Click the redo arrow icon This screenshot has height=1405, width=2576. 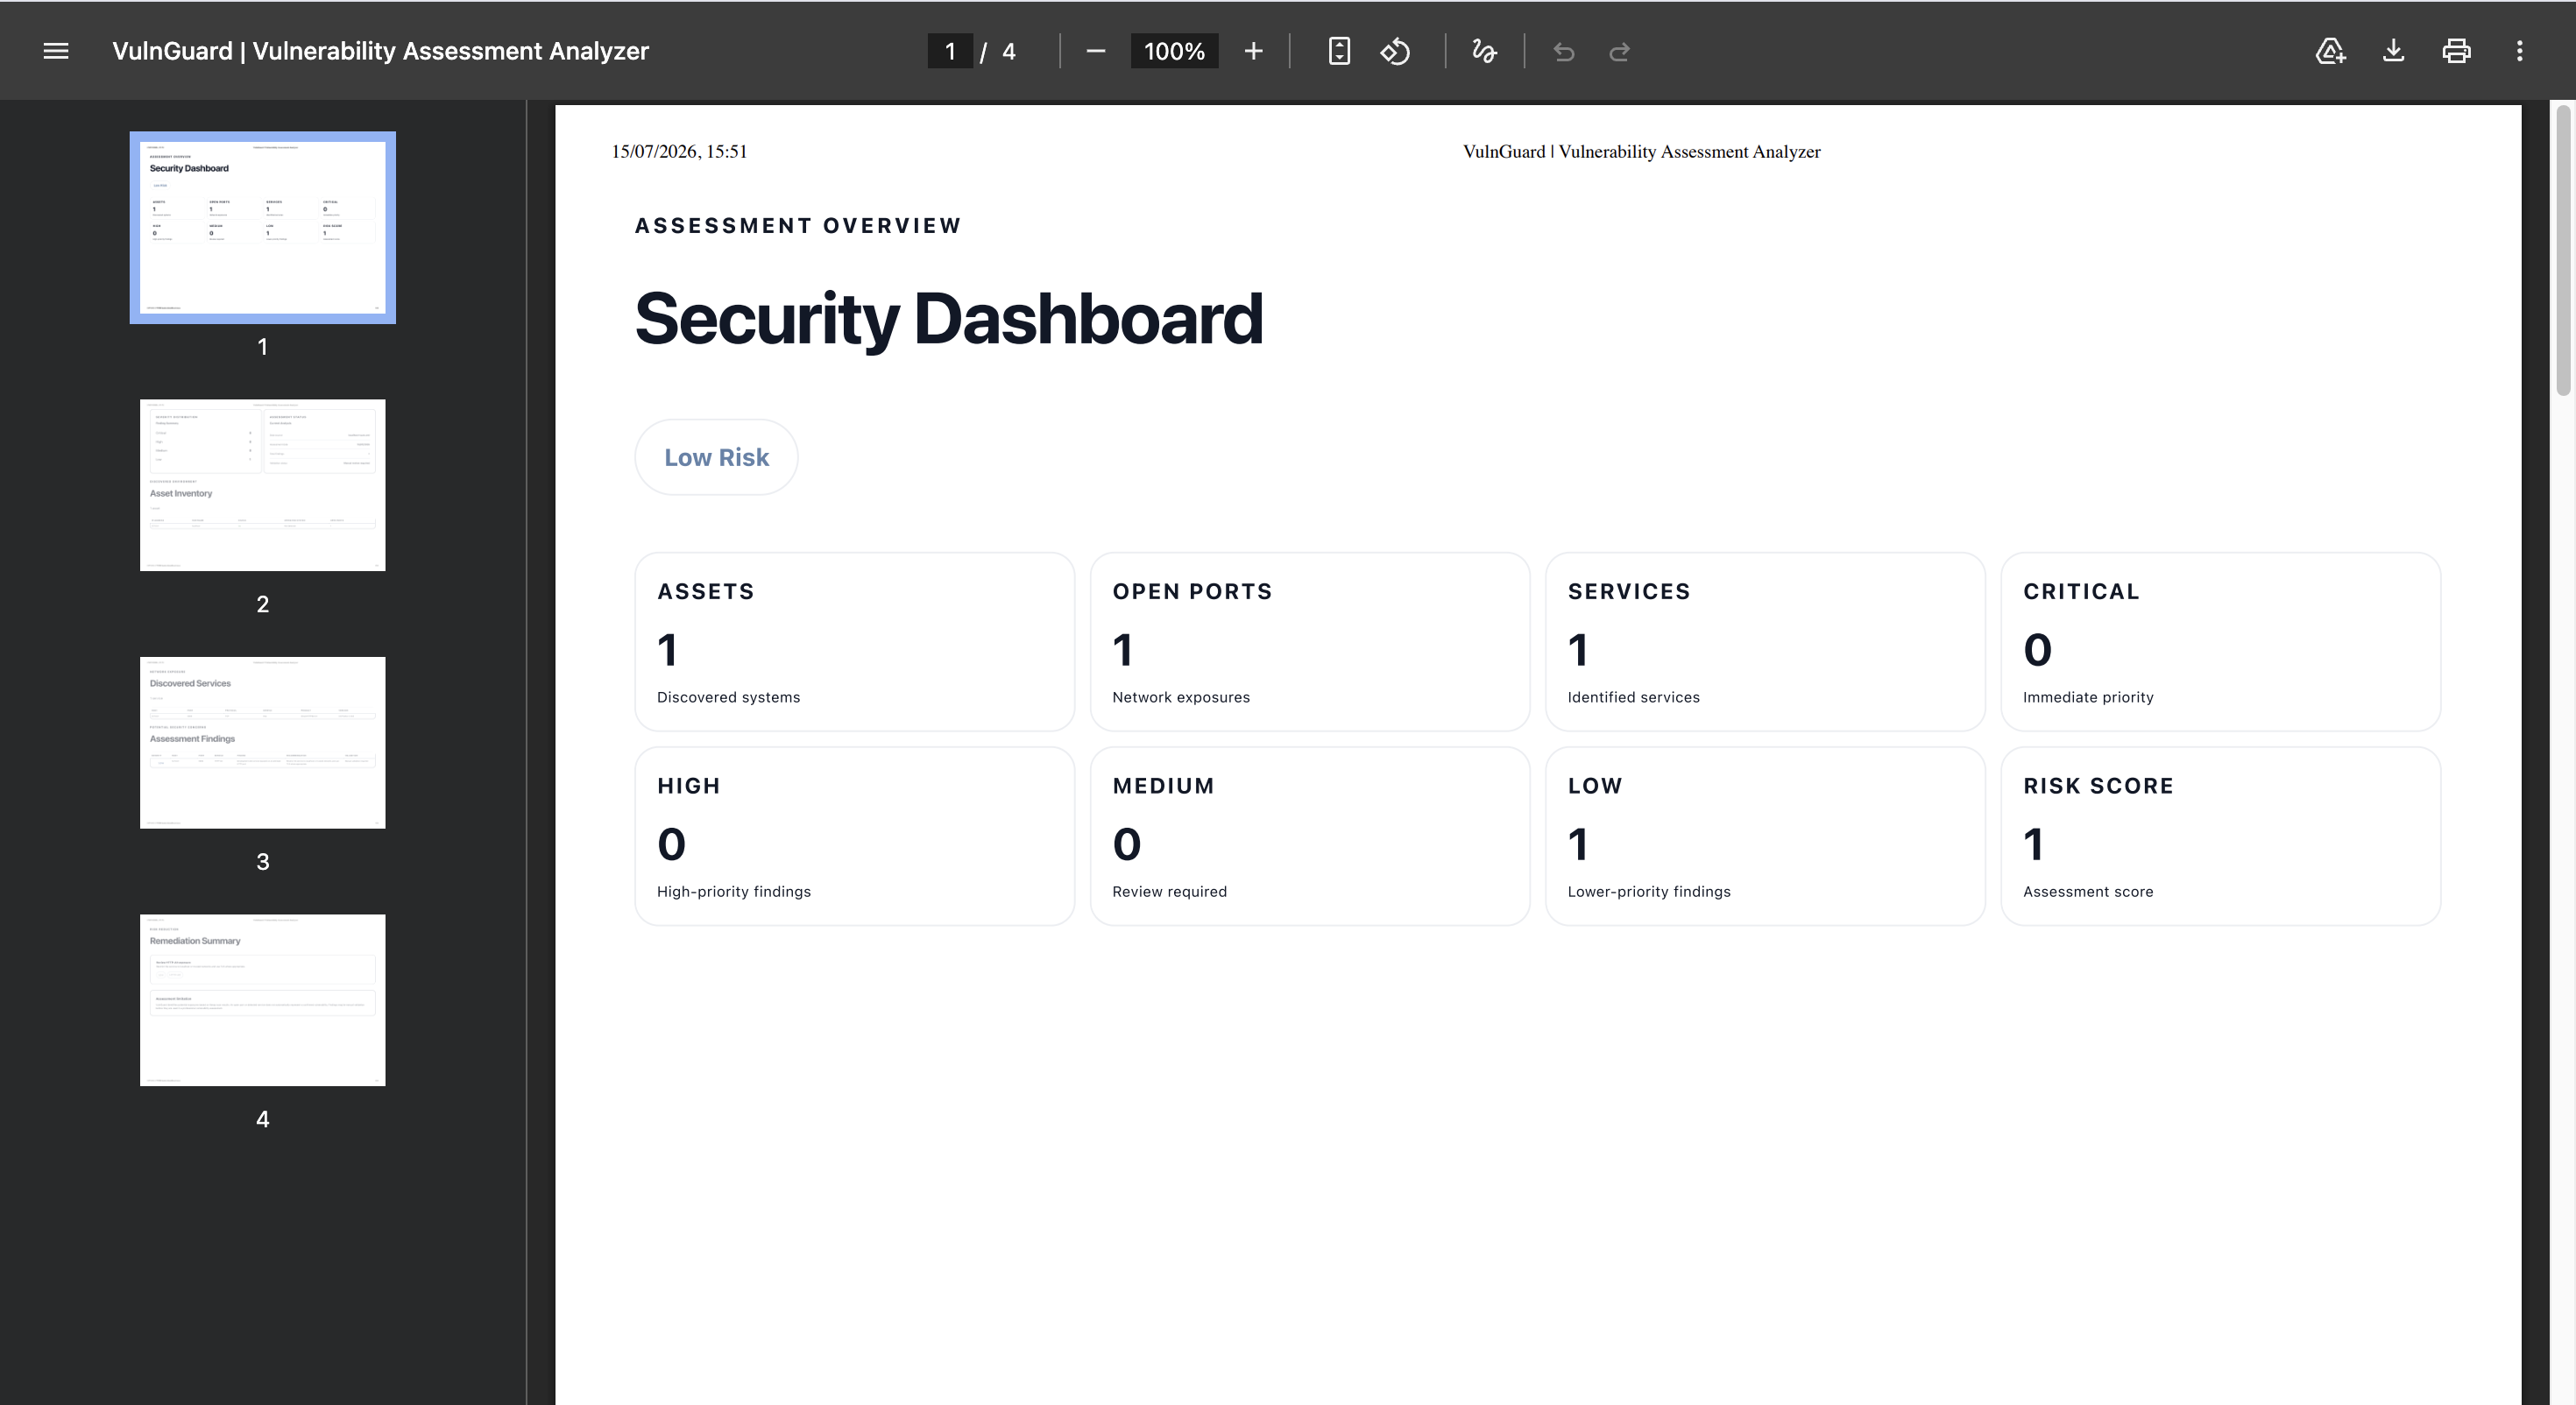(1620, 51)
